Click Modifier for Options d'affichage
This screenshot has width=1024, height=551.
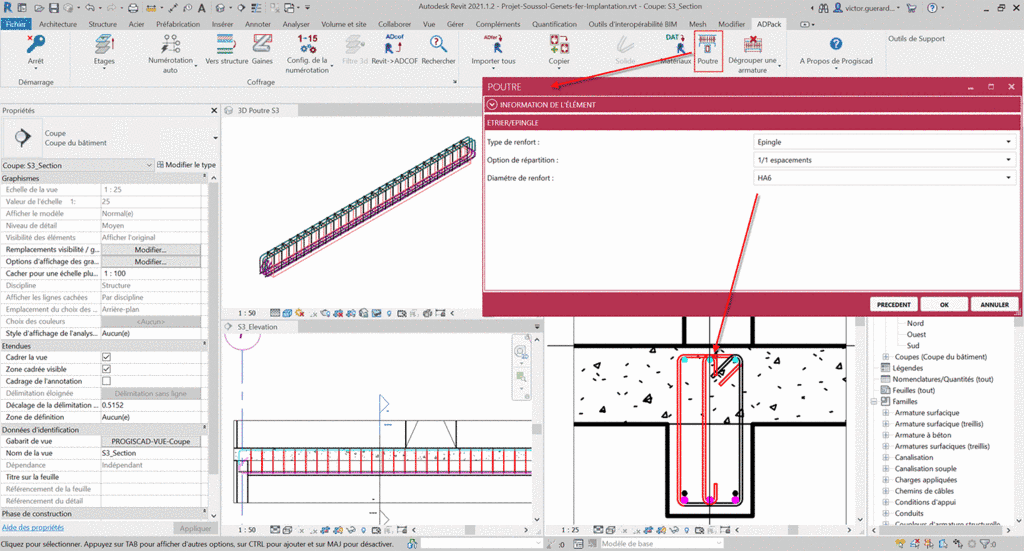click(150, 261)
